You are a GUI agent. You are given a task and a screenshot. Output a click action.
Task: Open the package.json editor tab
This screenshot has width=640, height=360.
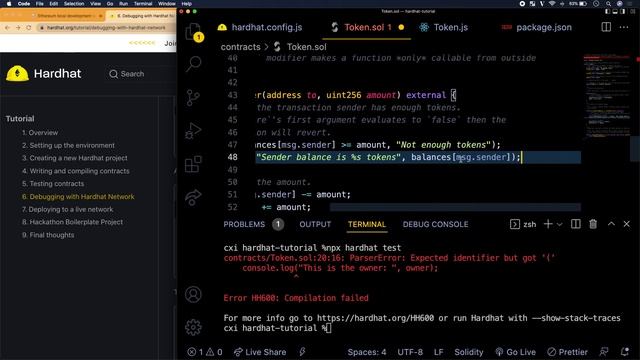tap(536, 27)
